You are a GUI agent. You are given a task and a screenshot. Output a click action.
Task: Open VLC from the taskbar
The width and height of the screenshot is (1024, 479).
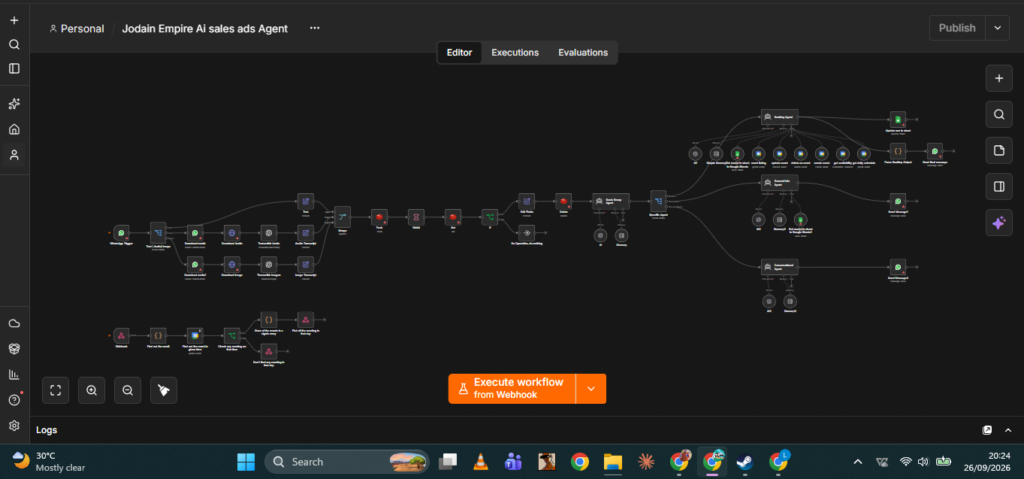[x=481, y=462]
